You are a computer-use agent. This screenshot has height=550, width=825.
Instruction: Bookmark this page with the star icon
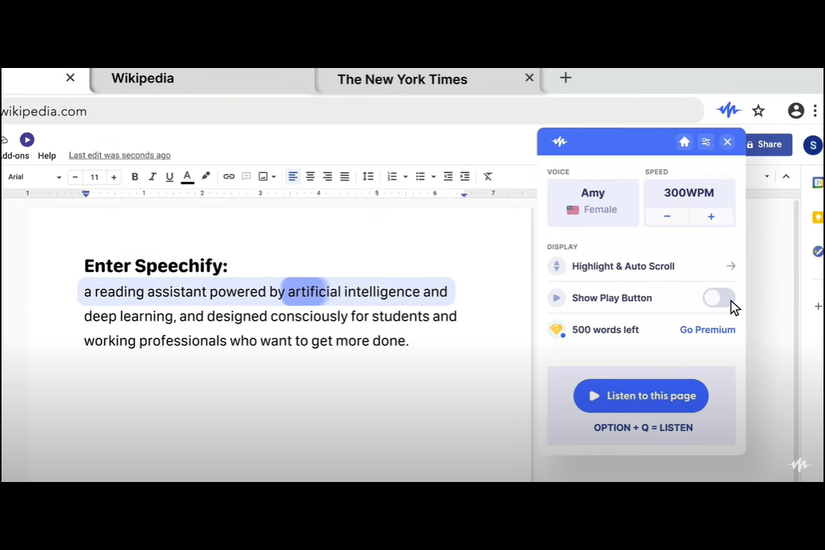[758, 111]
